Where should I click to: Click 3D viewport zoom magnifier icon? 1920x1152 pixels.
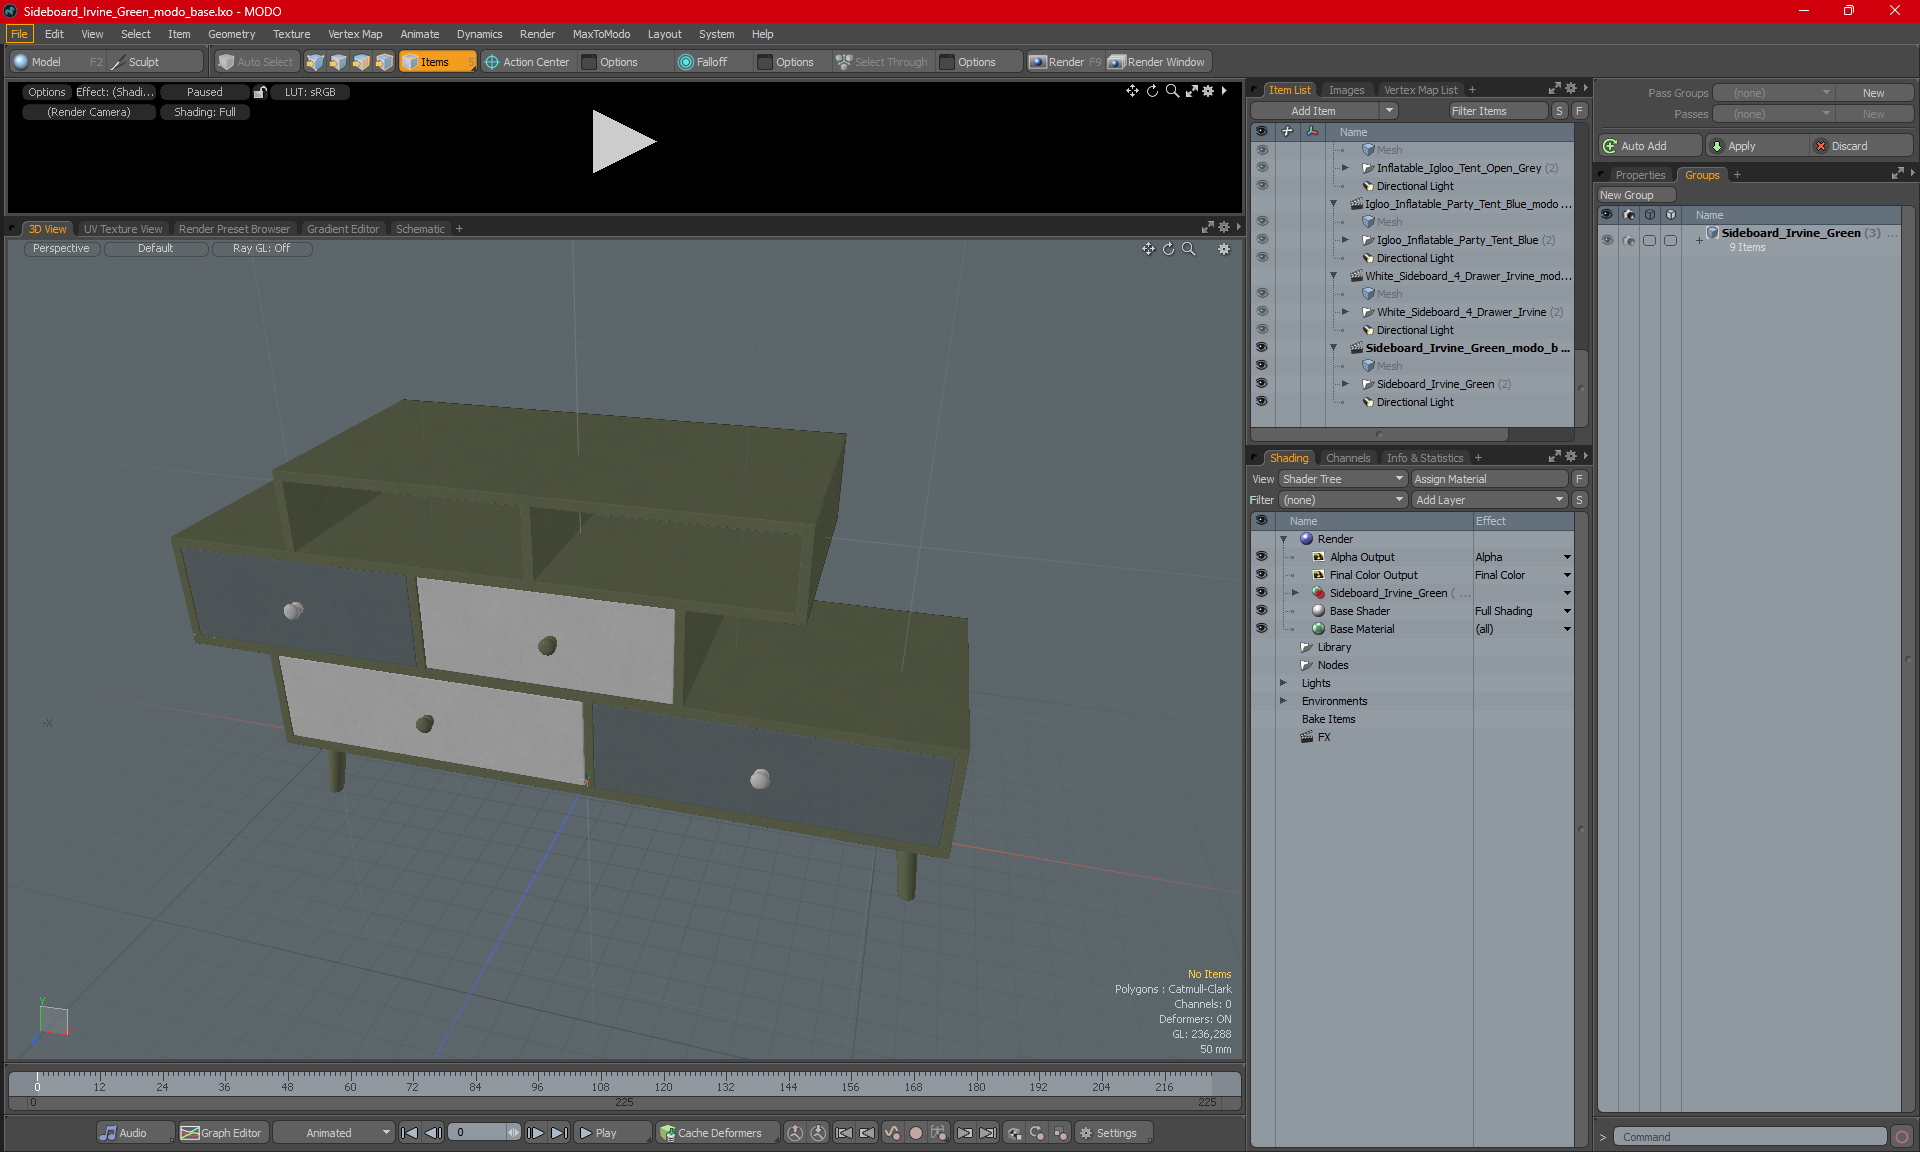(x=1189, y=249)
